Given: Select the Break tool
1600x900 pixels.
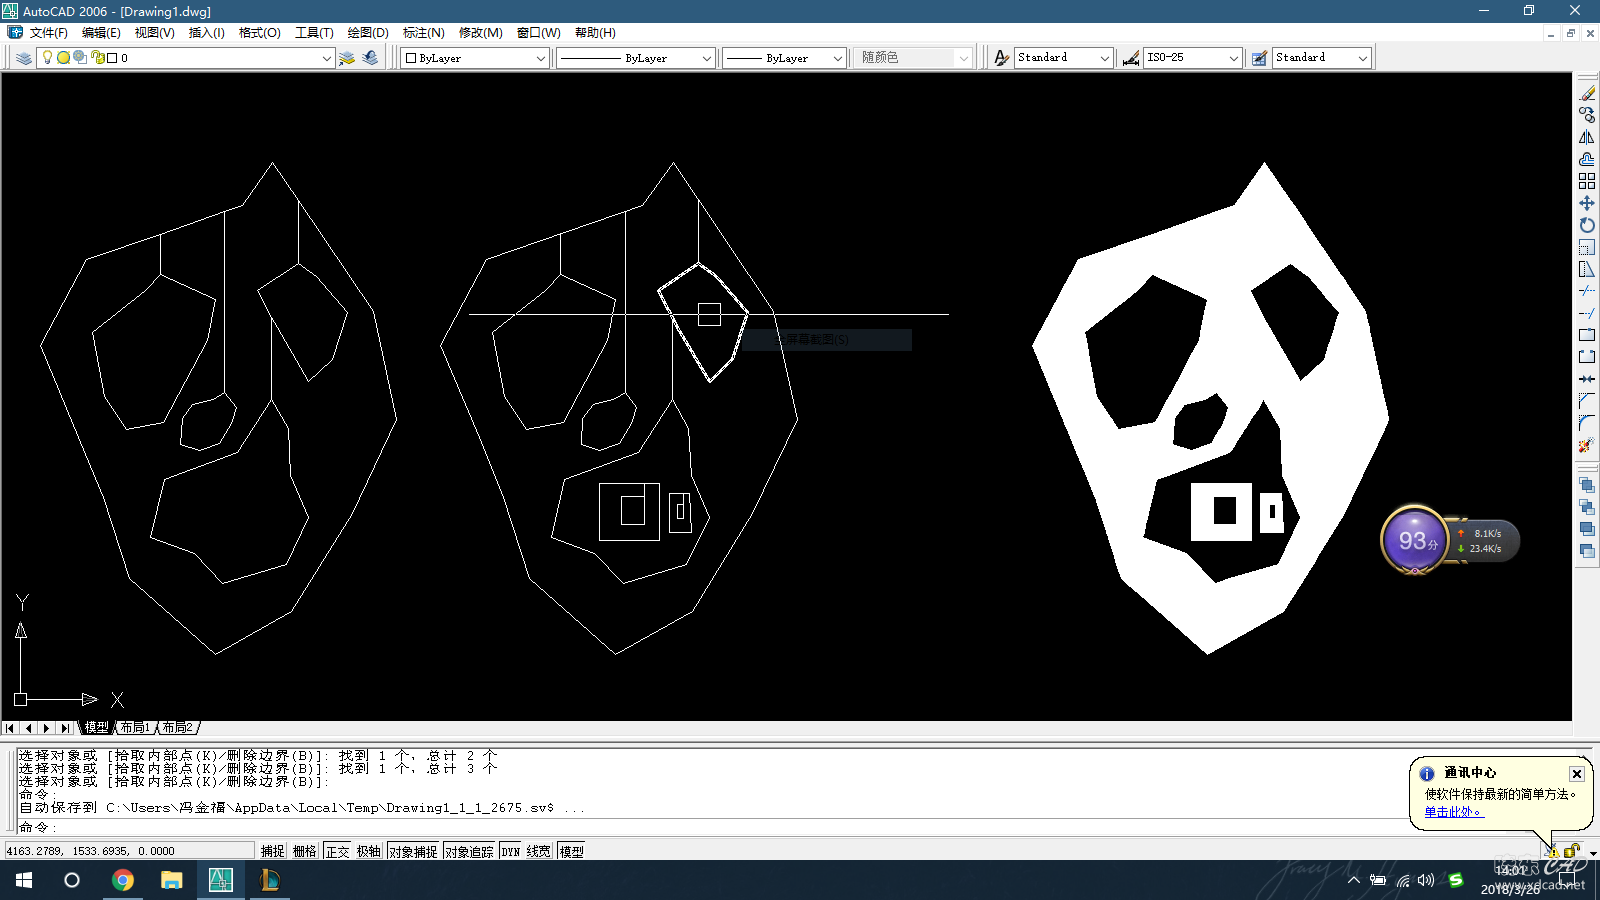Looking at the screenshot, I should [1587, 357].
